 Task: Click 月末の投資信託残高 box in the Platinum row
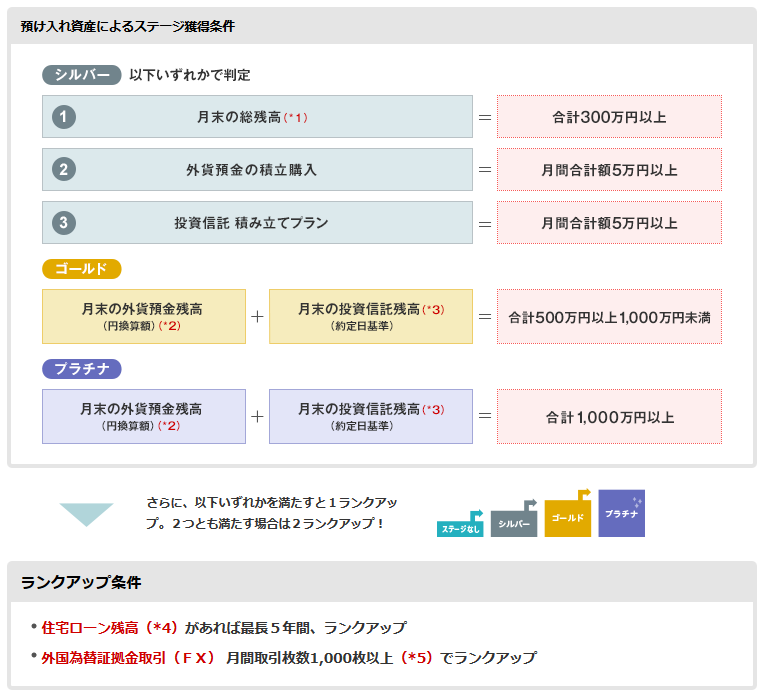click(x=371, y=416)
